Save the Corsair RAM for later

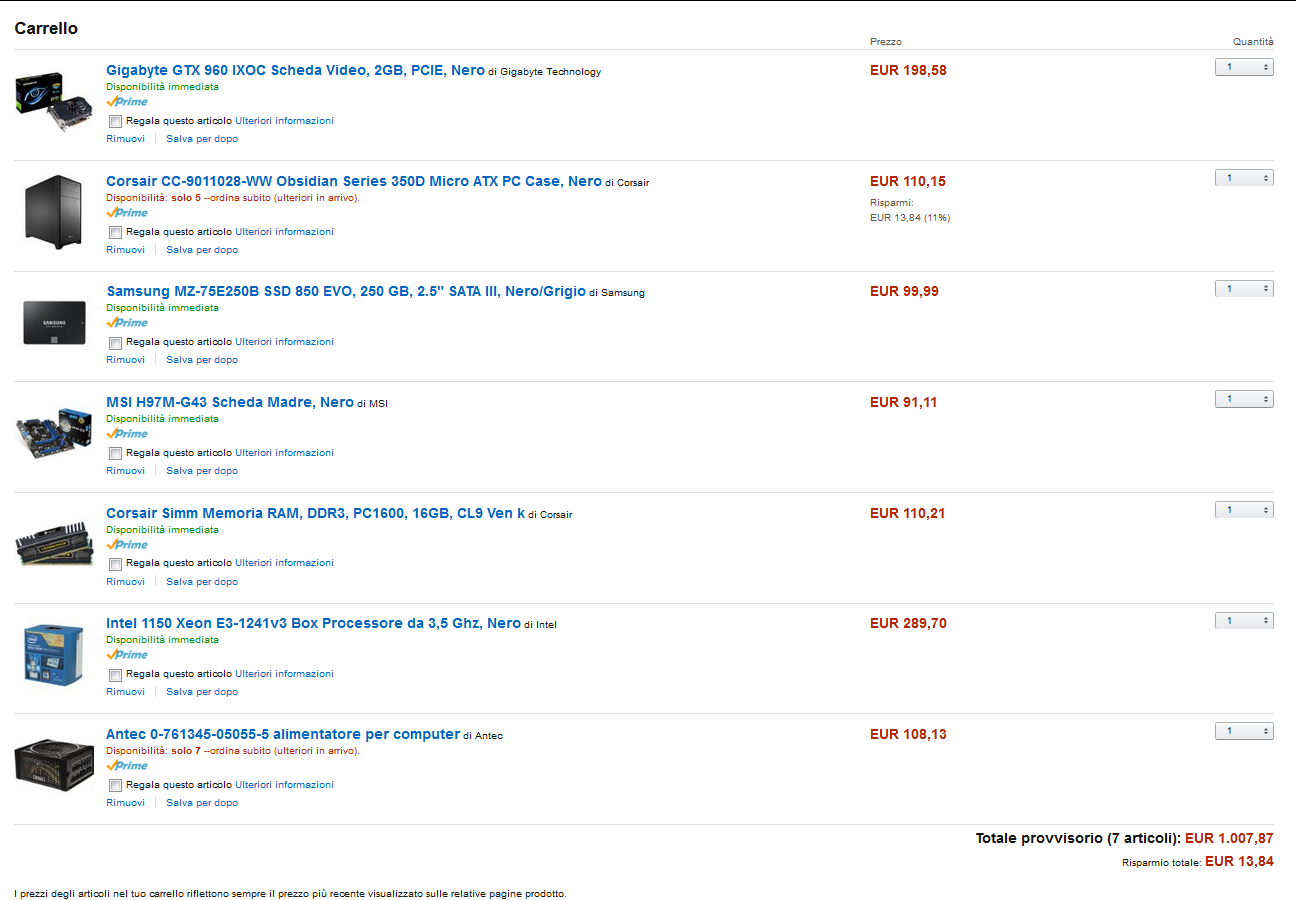(202, 582)
